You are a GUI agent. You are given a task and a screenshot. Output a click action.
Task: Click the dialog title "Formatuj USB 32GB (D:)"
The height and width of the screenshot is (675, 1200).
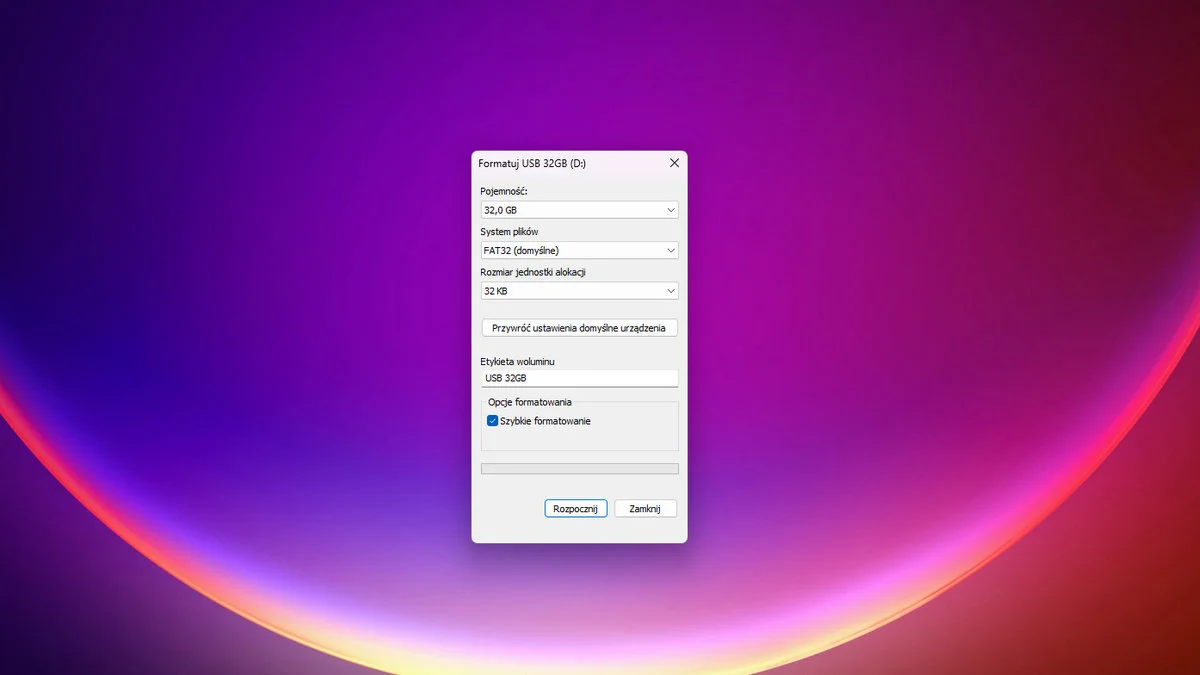[530, 162]
